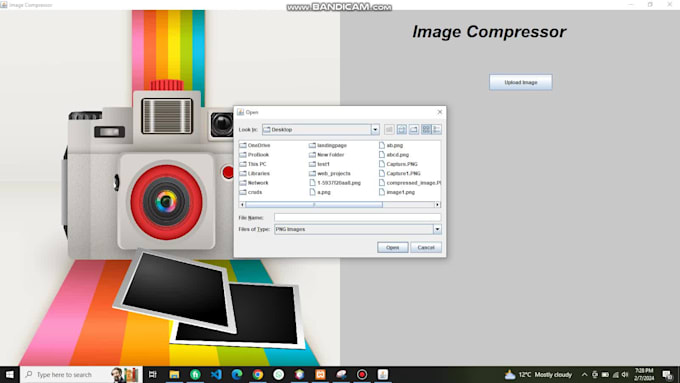
Task: Select the This PC entry
Action: [x=253, y=164]
